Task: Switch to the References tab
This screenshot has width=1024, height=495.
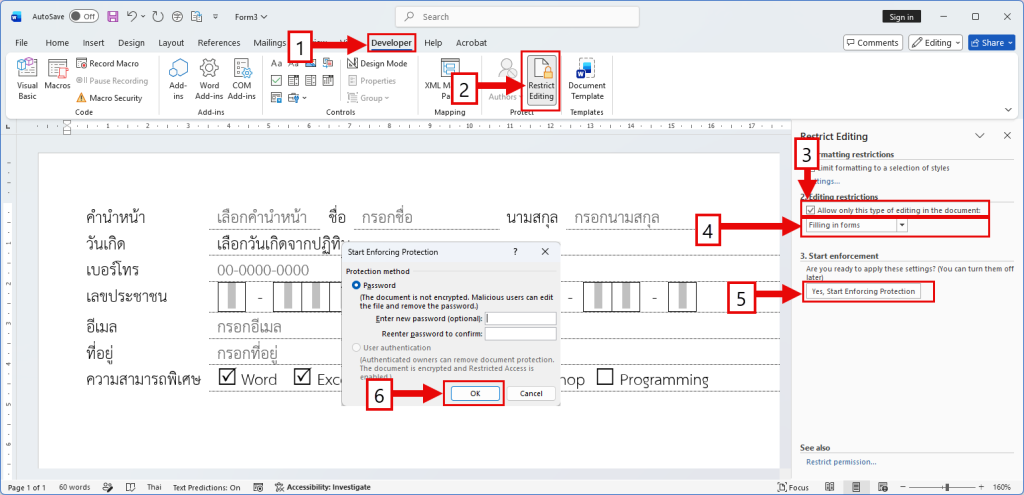Action: (219, 43)
